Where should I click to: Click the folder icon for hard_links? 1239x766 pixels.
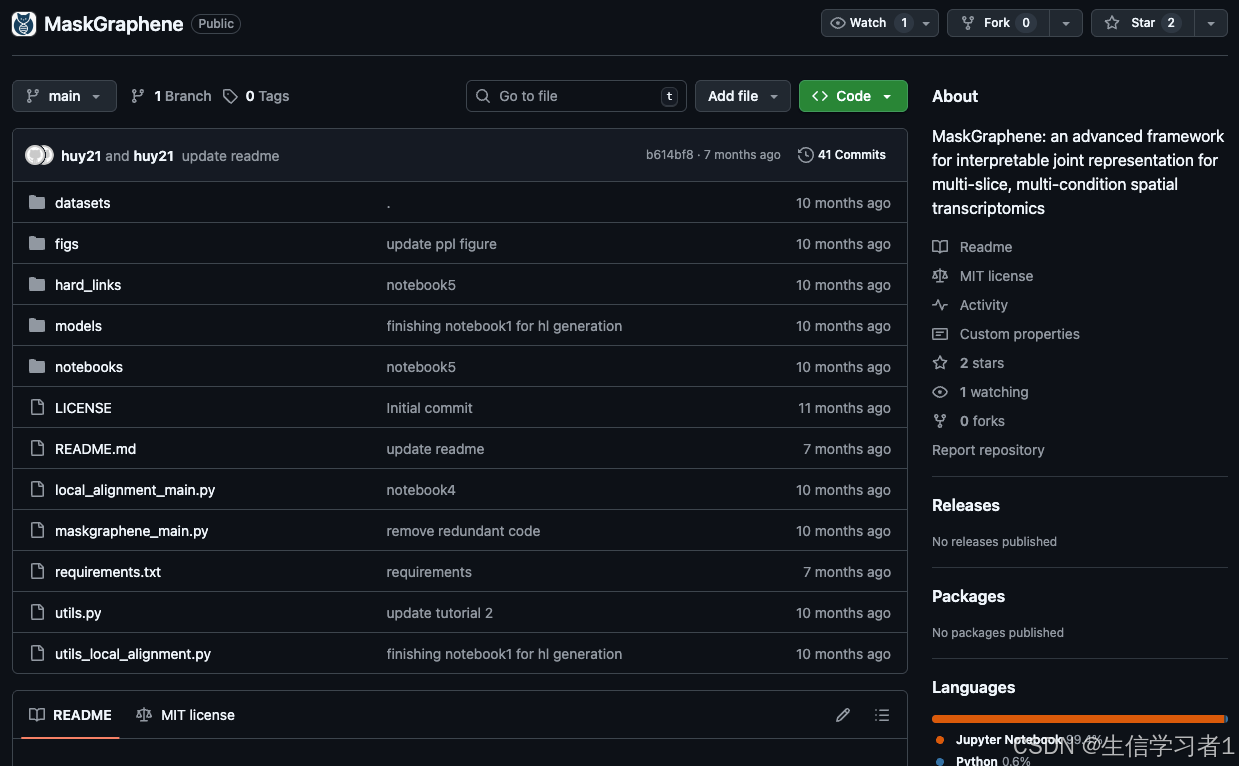click(37, 285)
